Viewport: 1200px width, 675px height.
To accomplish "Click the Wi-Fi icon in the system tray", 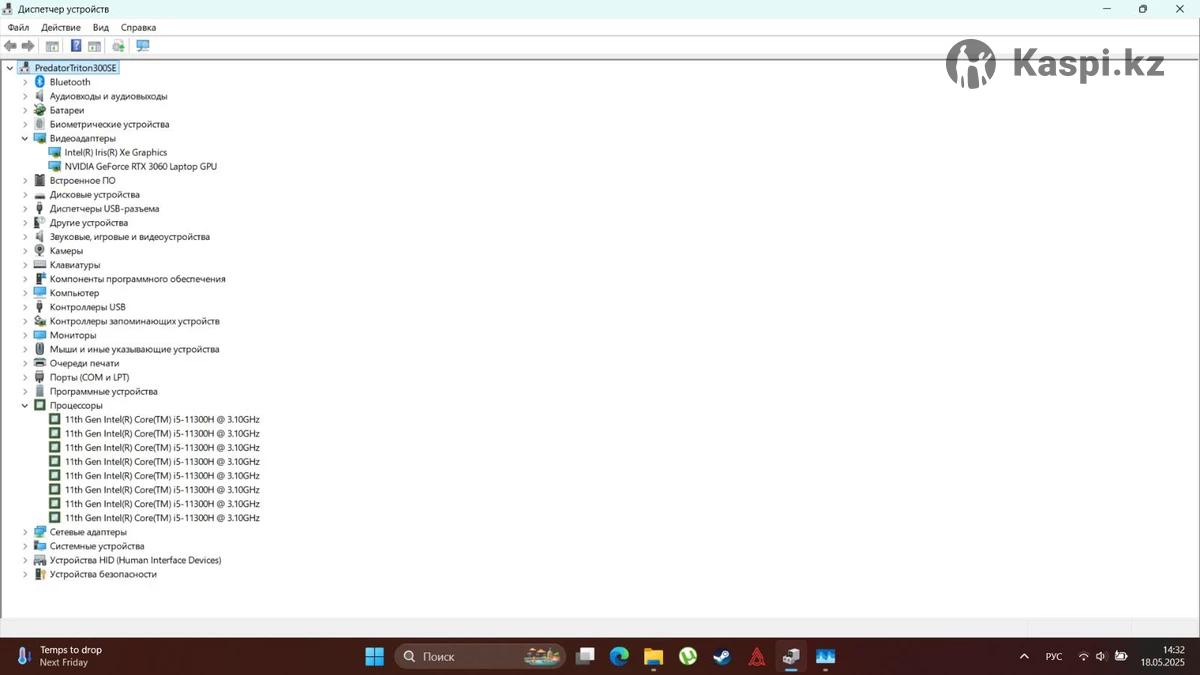I will click(x=1083, y=657).
